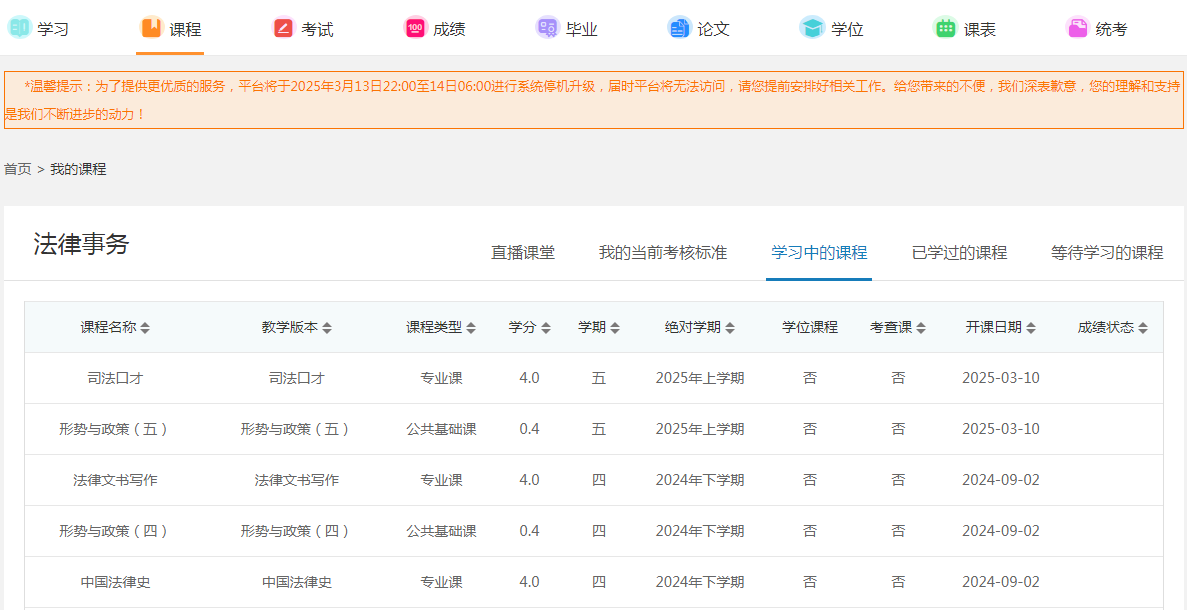1187x610 pixels.
Task: Switch to 直播课堂 tab
Action: pyautogui.click(x=522, y=253)
